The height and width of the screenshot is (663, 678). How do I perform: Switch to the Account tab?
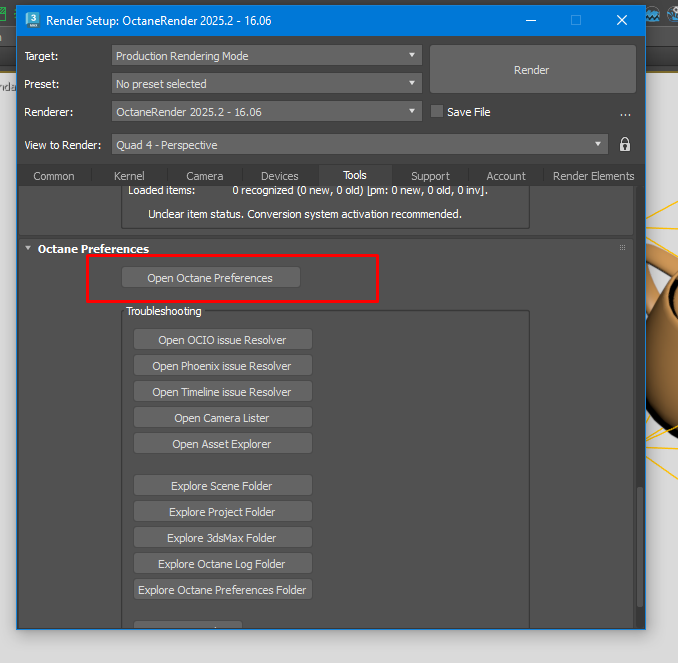point(506,176)
